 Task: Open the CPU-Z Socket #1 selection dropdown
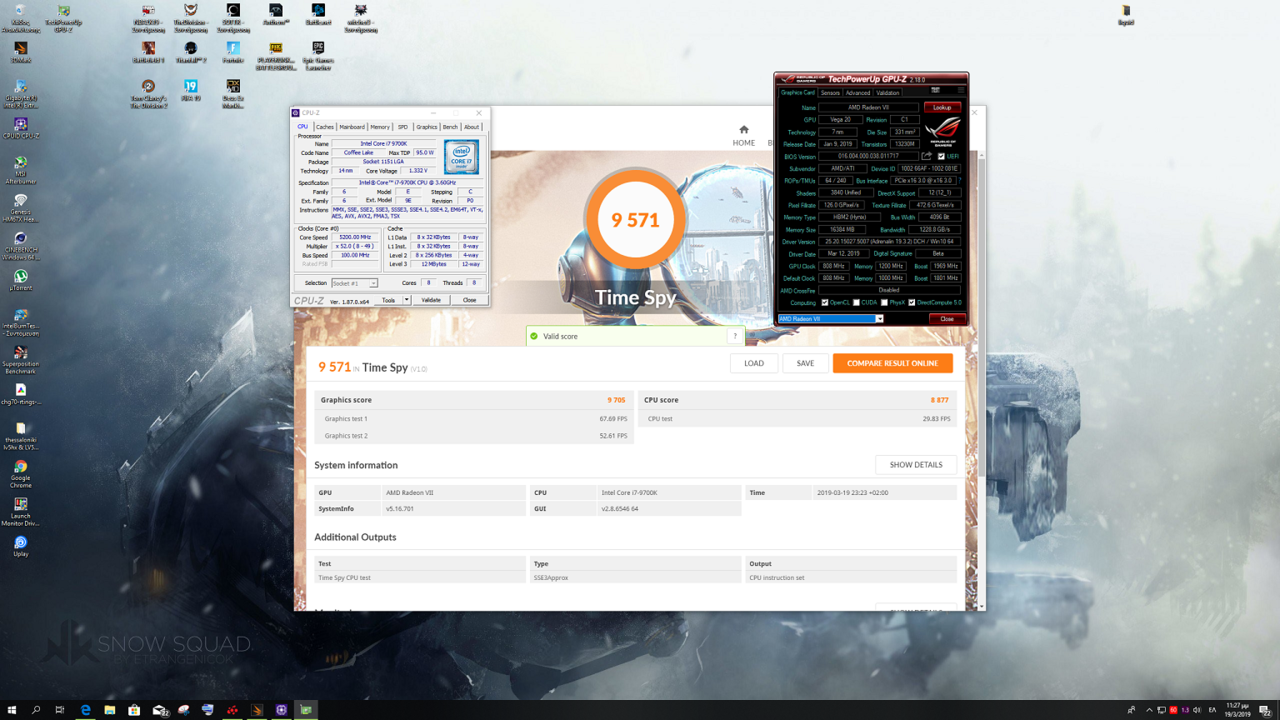point(354,283)
